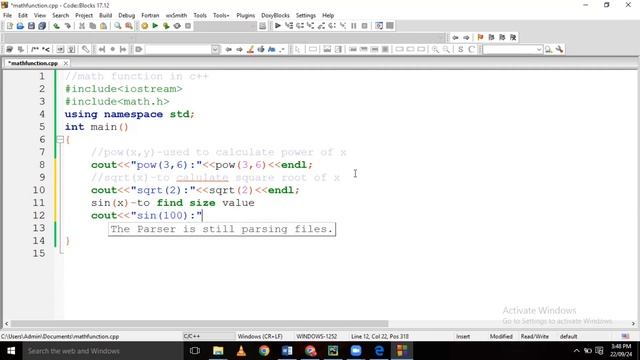
Task: Open the Edit menu
Action: click(x=23, y=16)
